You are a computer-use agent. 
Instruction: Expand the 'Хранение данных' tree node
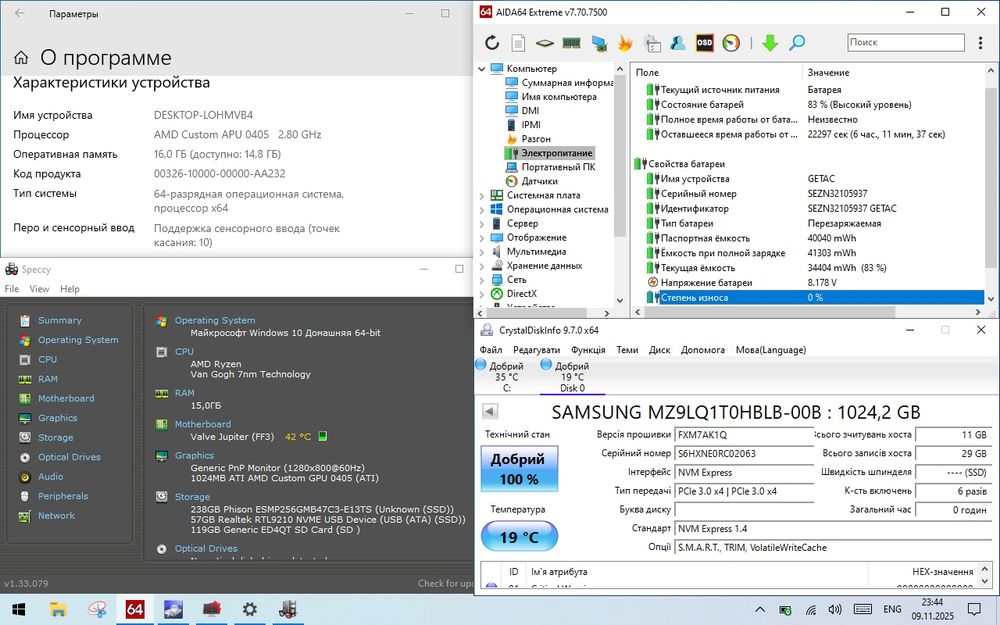click(x=482, y=266)
